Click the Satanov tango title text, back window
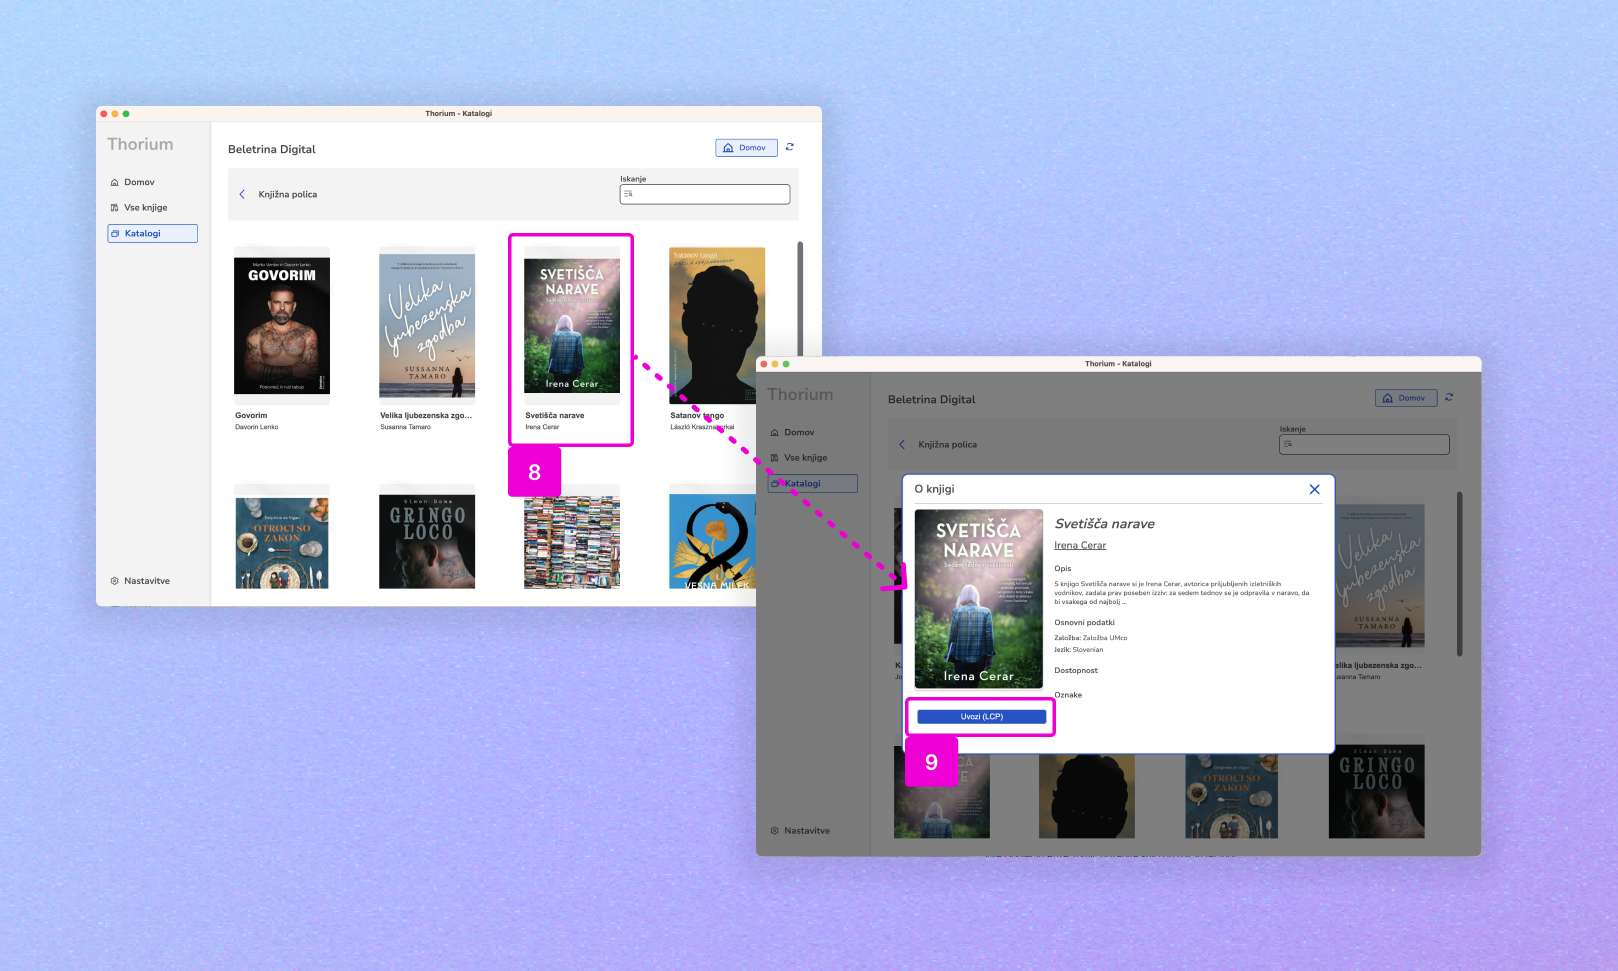This screenshot has width=1618, height=971. click(697, 415)
